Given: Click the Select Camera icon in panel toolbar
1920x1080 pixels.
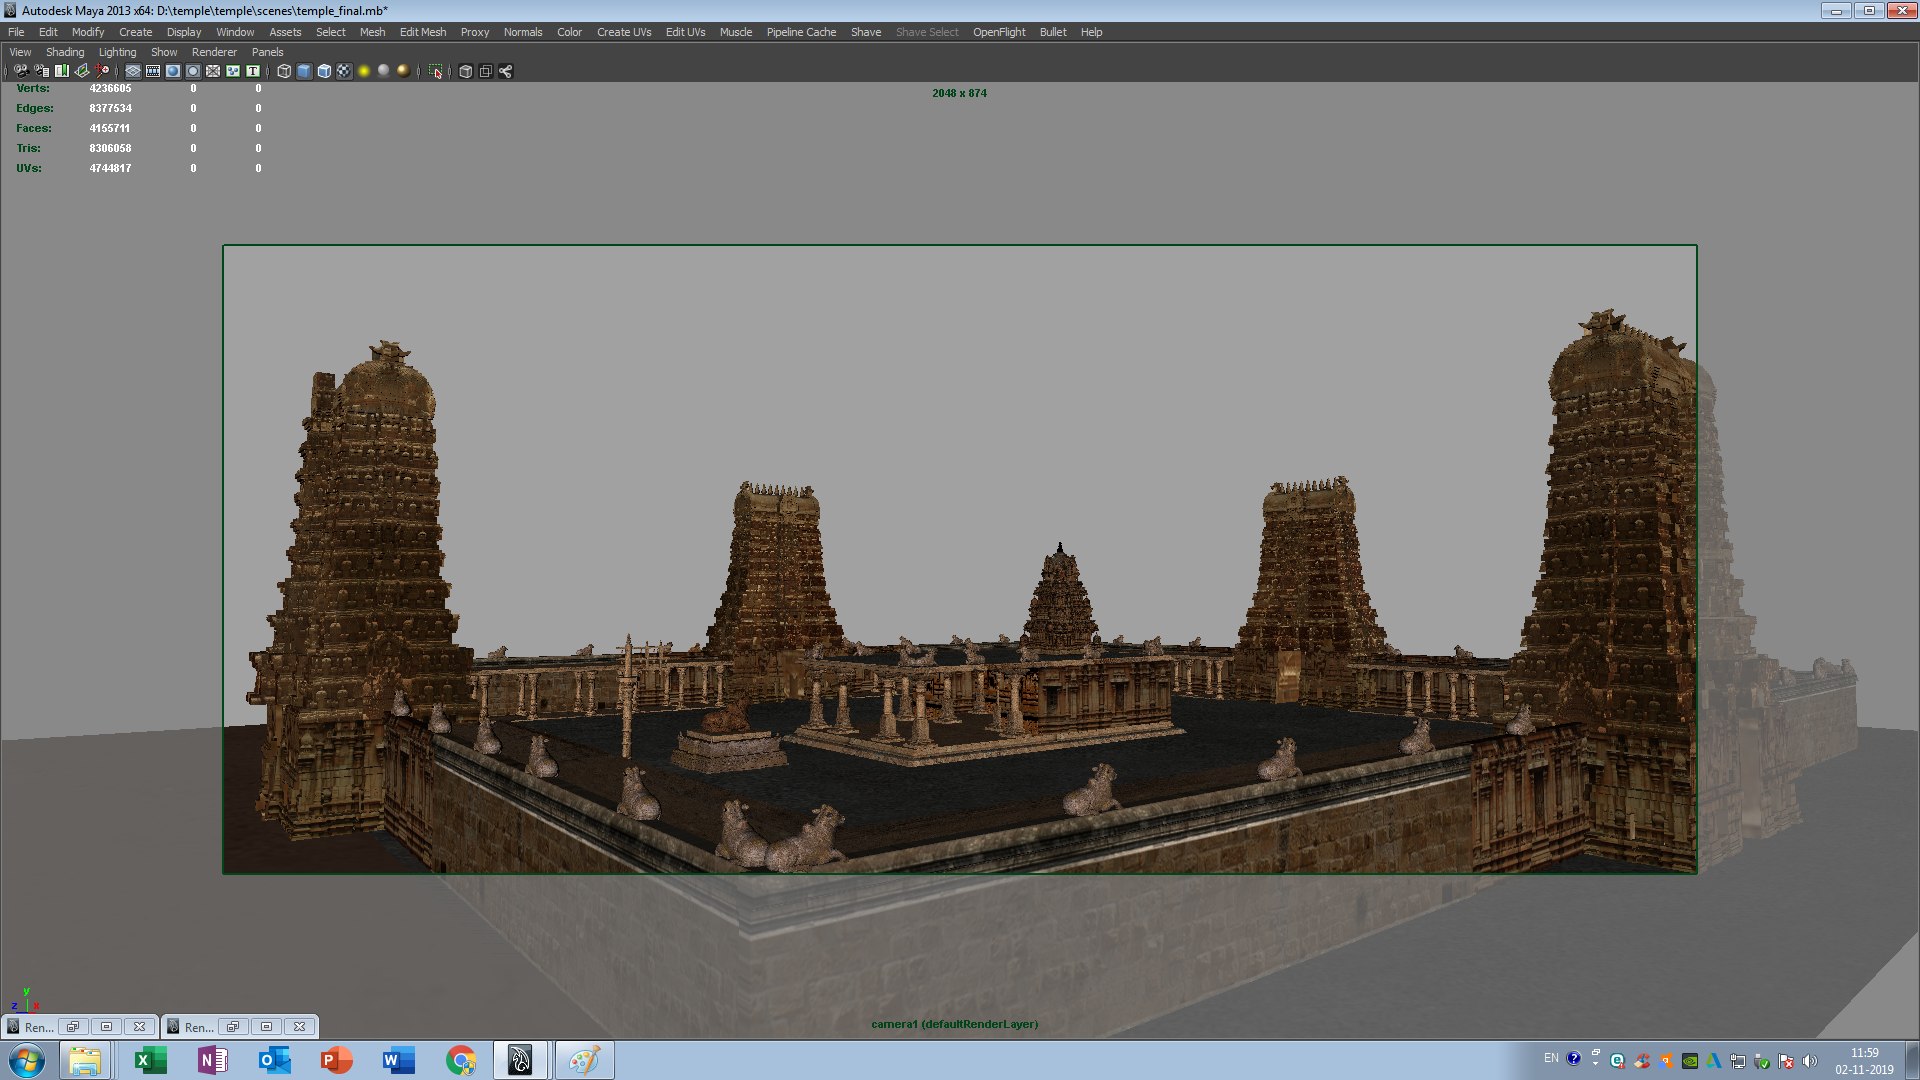Looking at the screenshot, I should point(21,71).
